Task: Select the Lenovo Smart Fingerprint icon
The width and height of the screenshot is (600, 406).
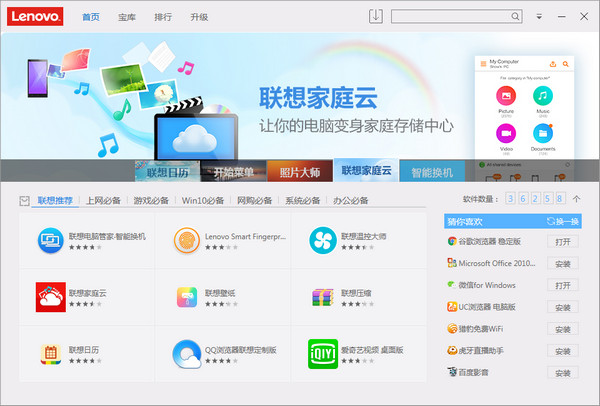Action: pos(186,239)
